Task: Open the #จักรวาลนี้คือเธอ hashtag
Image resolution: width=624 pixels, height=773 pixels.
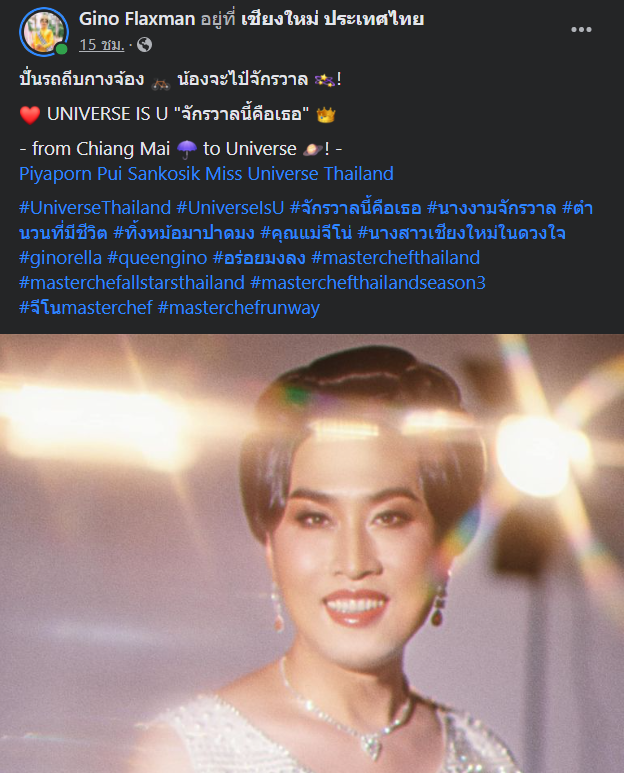Action: click(x=356, y=208)
